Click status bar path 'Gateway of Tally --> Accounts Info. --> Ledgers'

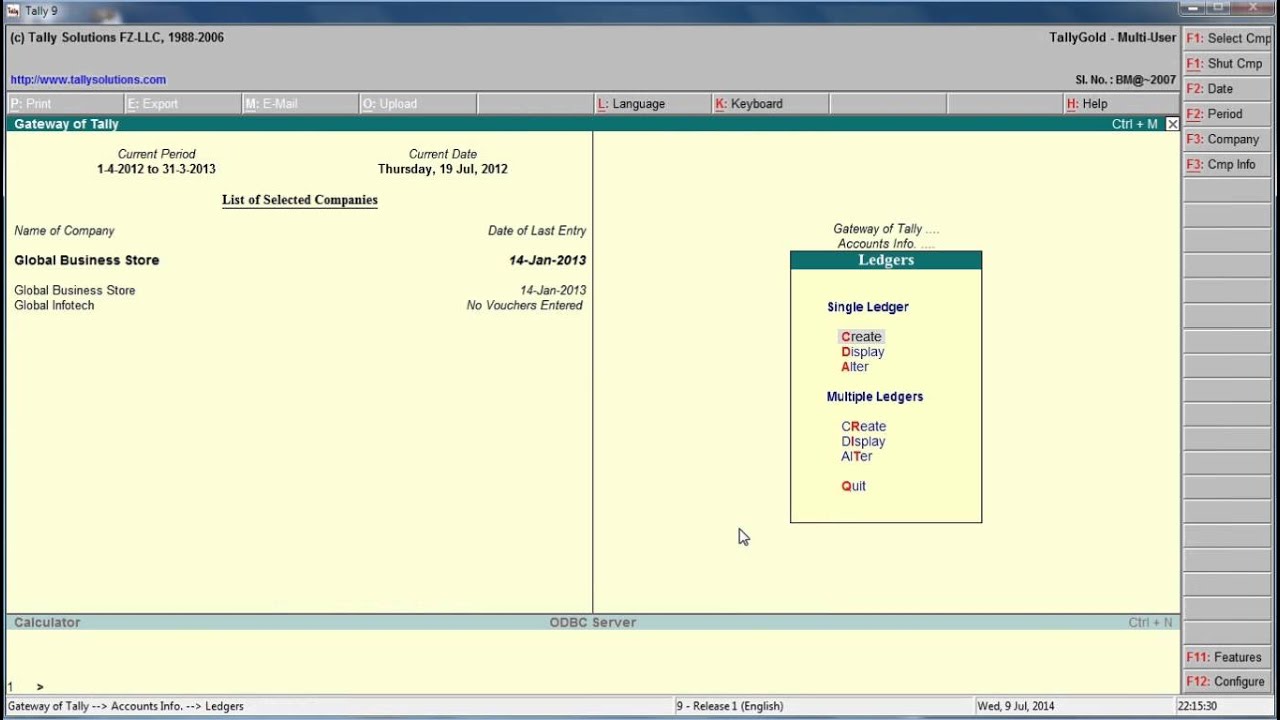[x=126, y=706]
